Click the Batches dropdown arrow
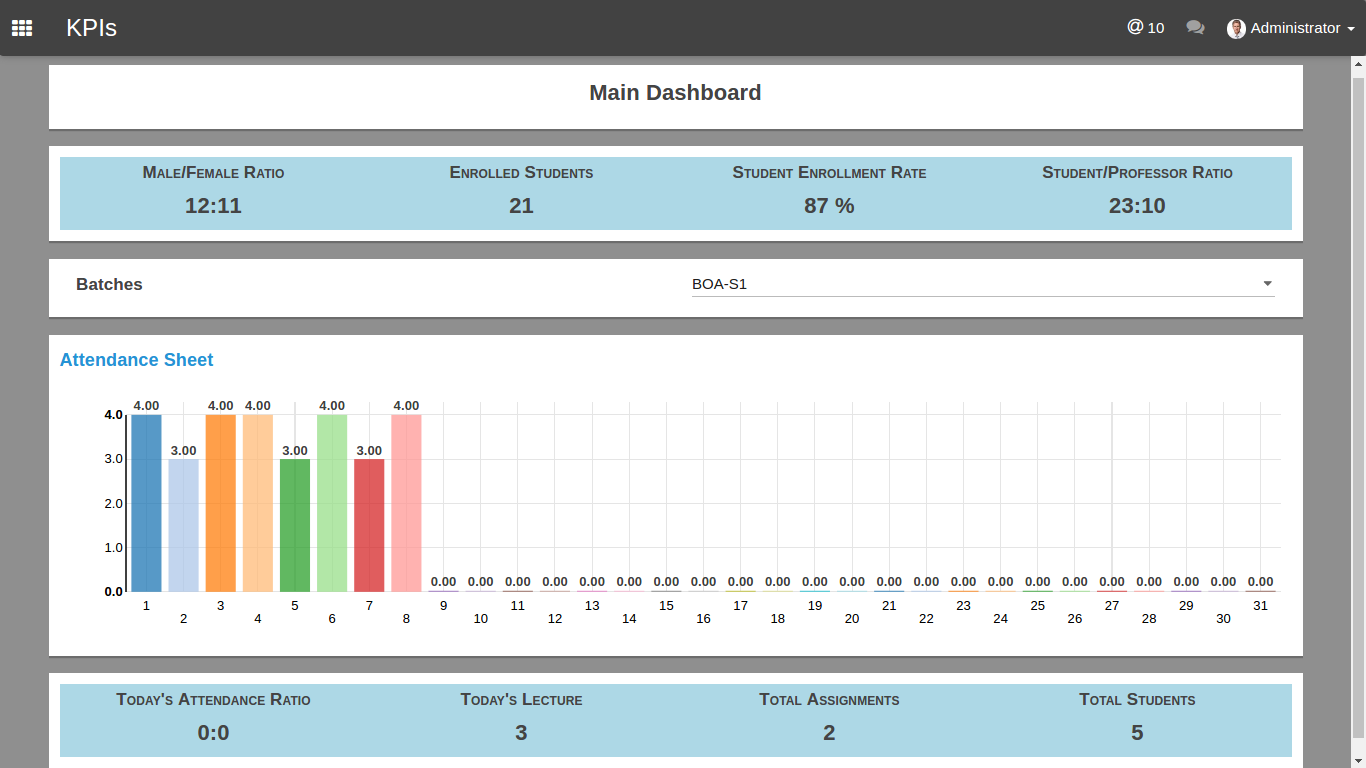 [x=1268, y=284]
